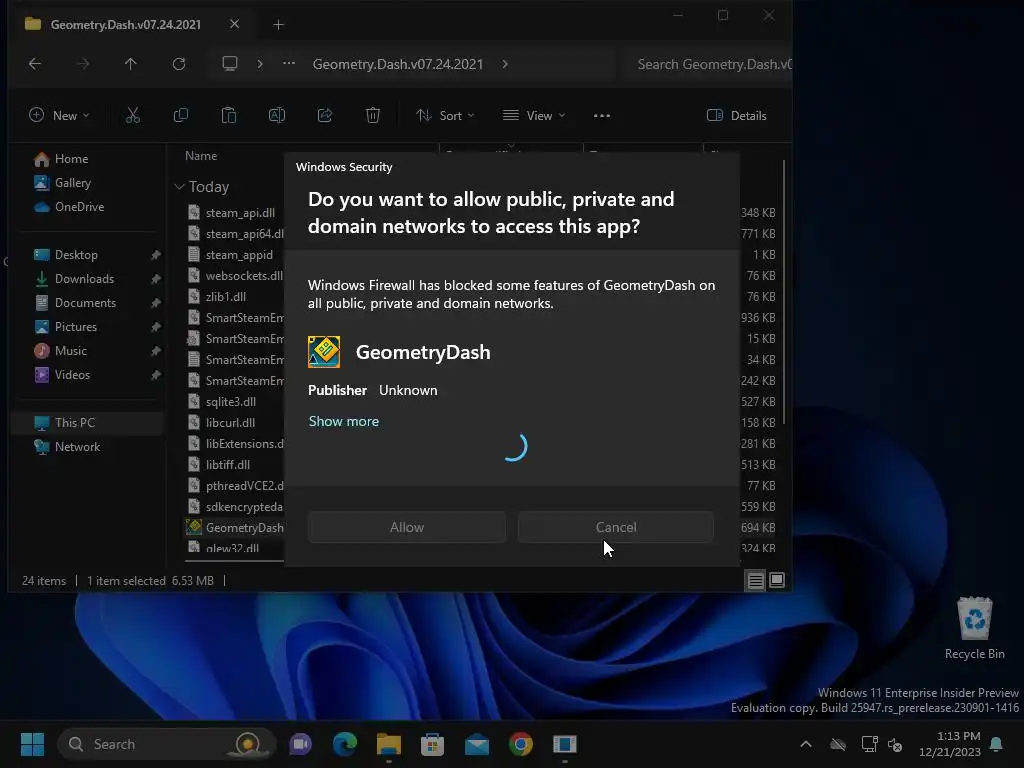Click the Share icon in toolbar
Image resolution: width=1024 pixels, height=768 pixels.
325,116
